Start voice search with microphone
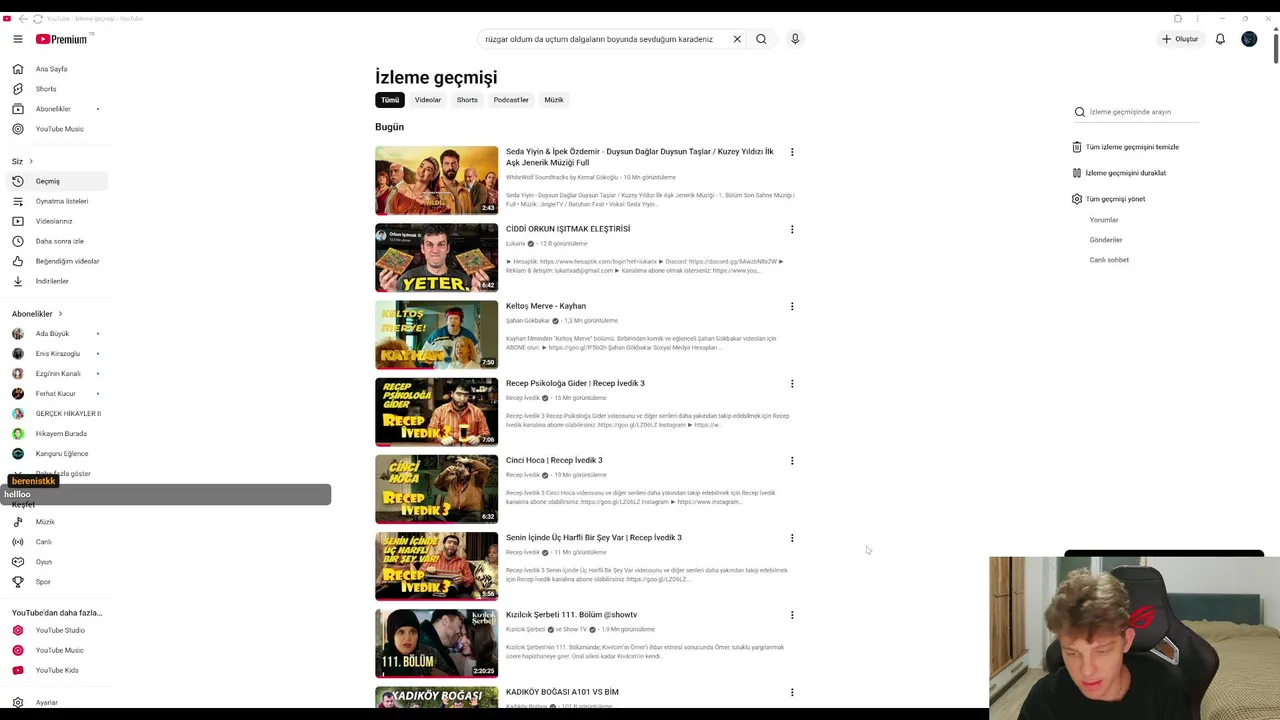 pos(795,39)
